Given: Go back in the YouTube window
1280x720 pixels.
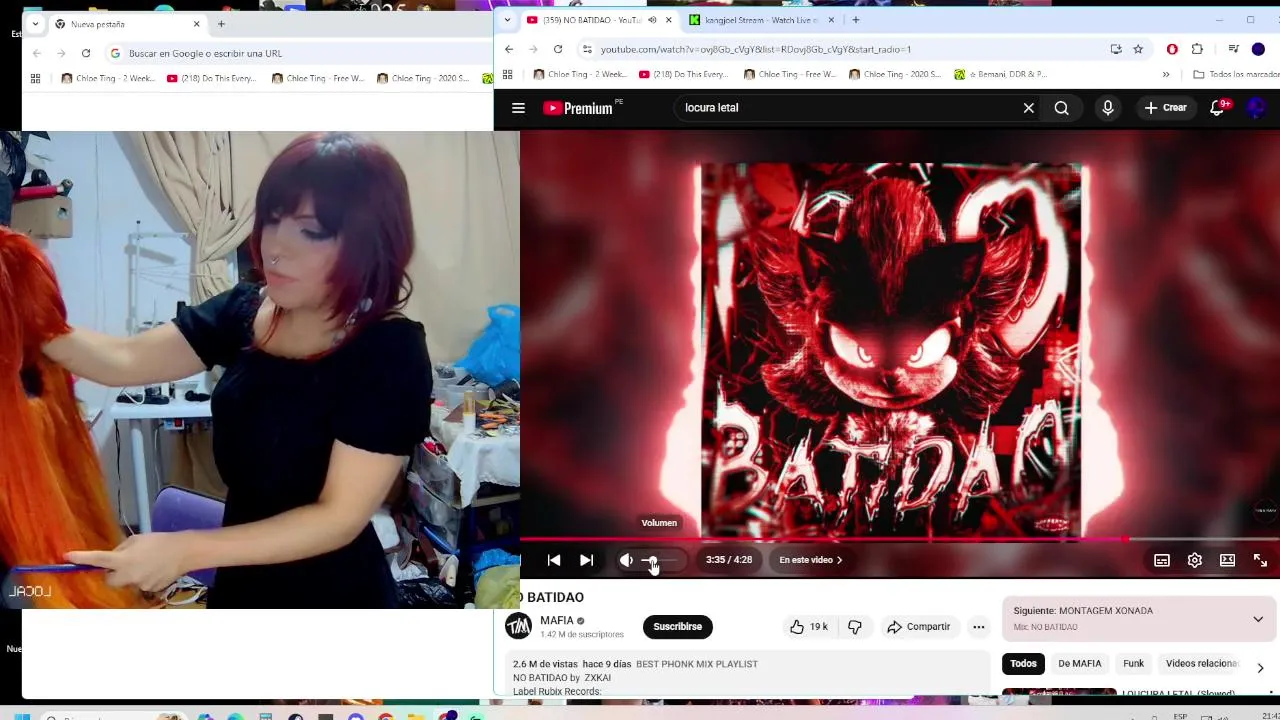Looking at the screenshot, I should pos(509,49).
